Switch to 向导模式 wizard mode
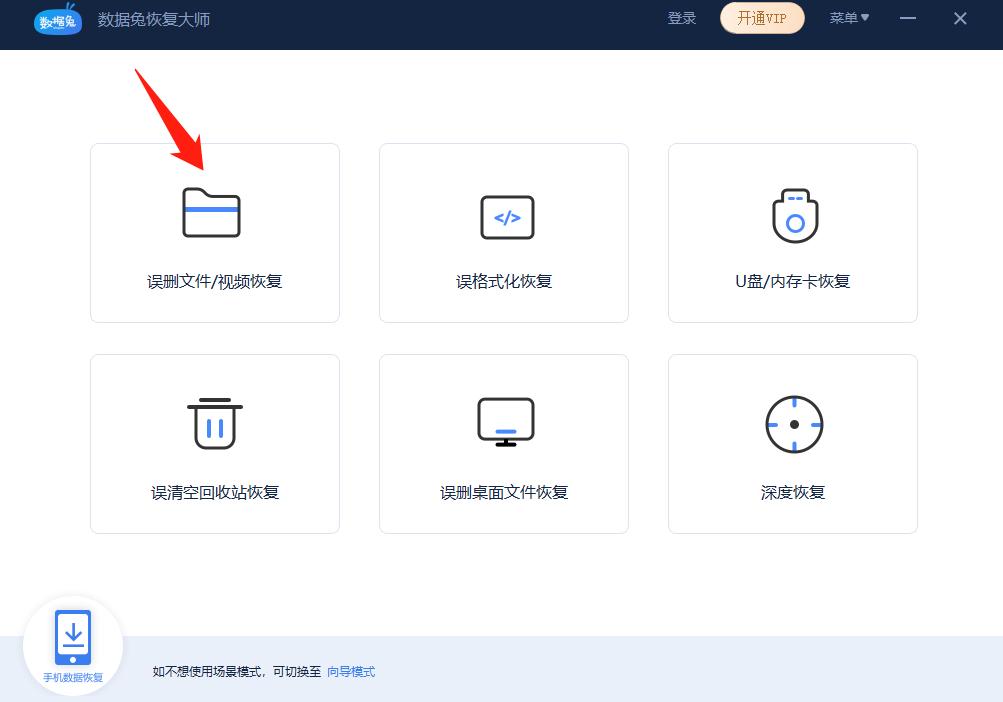This screenshot has height=702, width=1003. (349, 671)
